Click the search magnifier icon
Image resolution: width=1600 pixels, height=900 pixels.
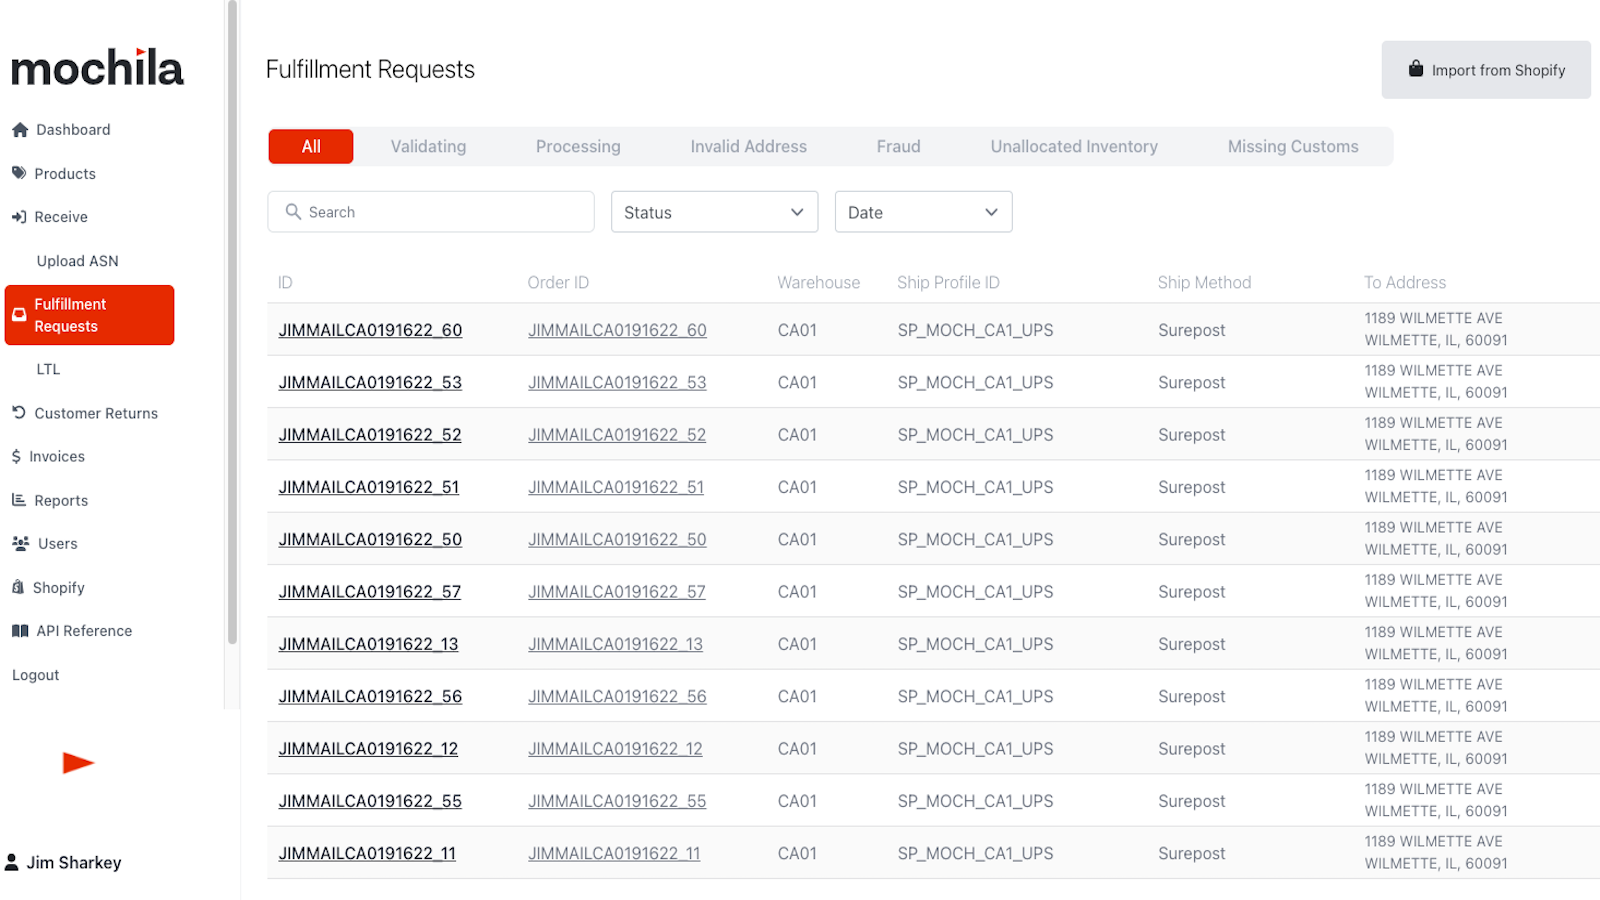point(293,211)
